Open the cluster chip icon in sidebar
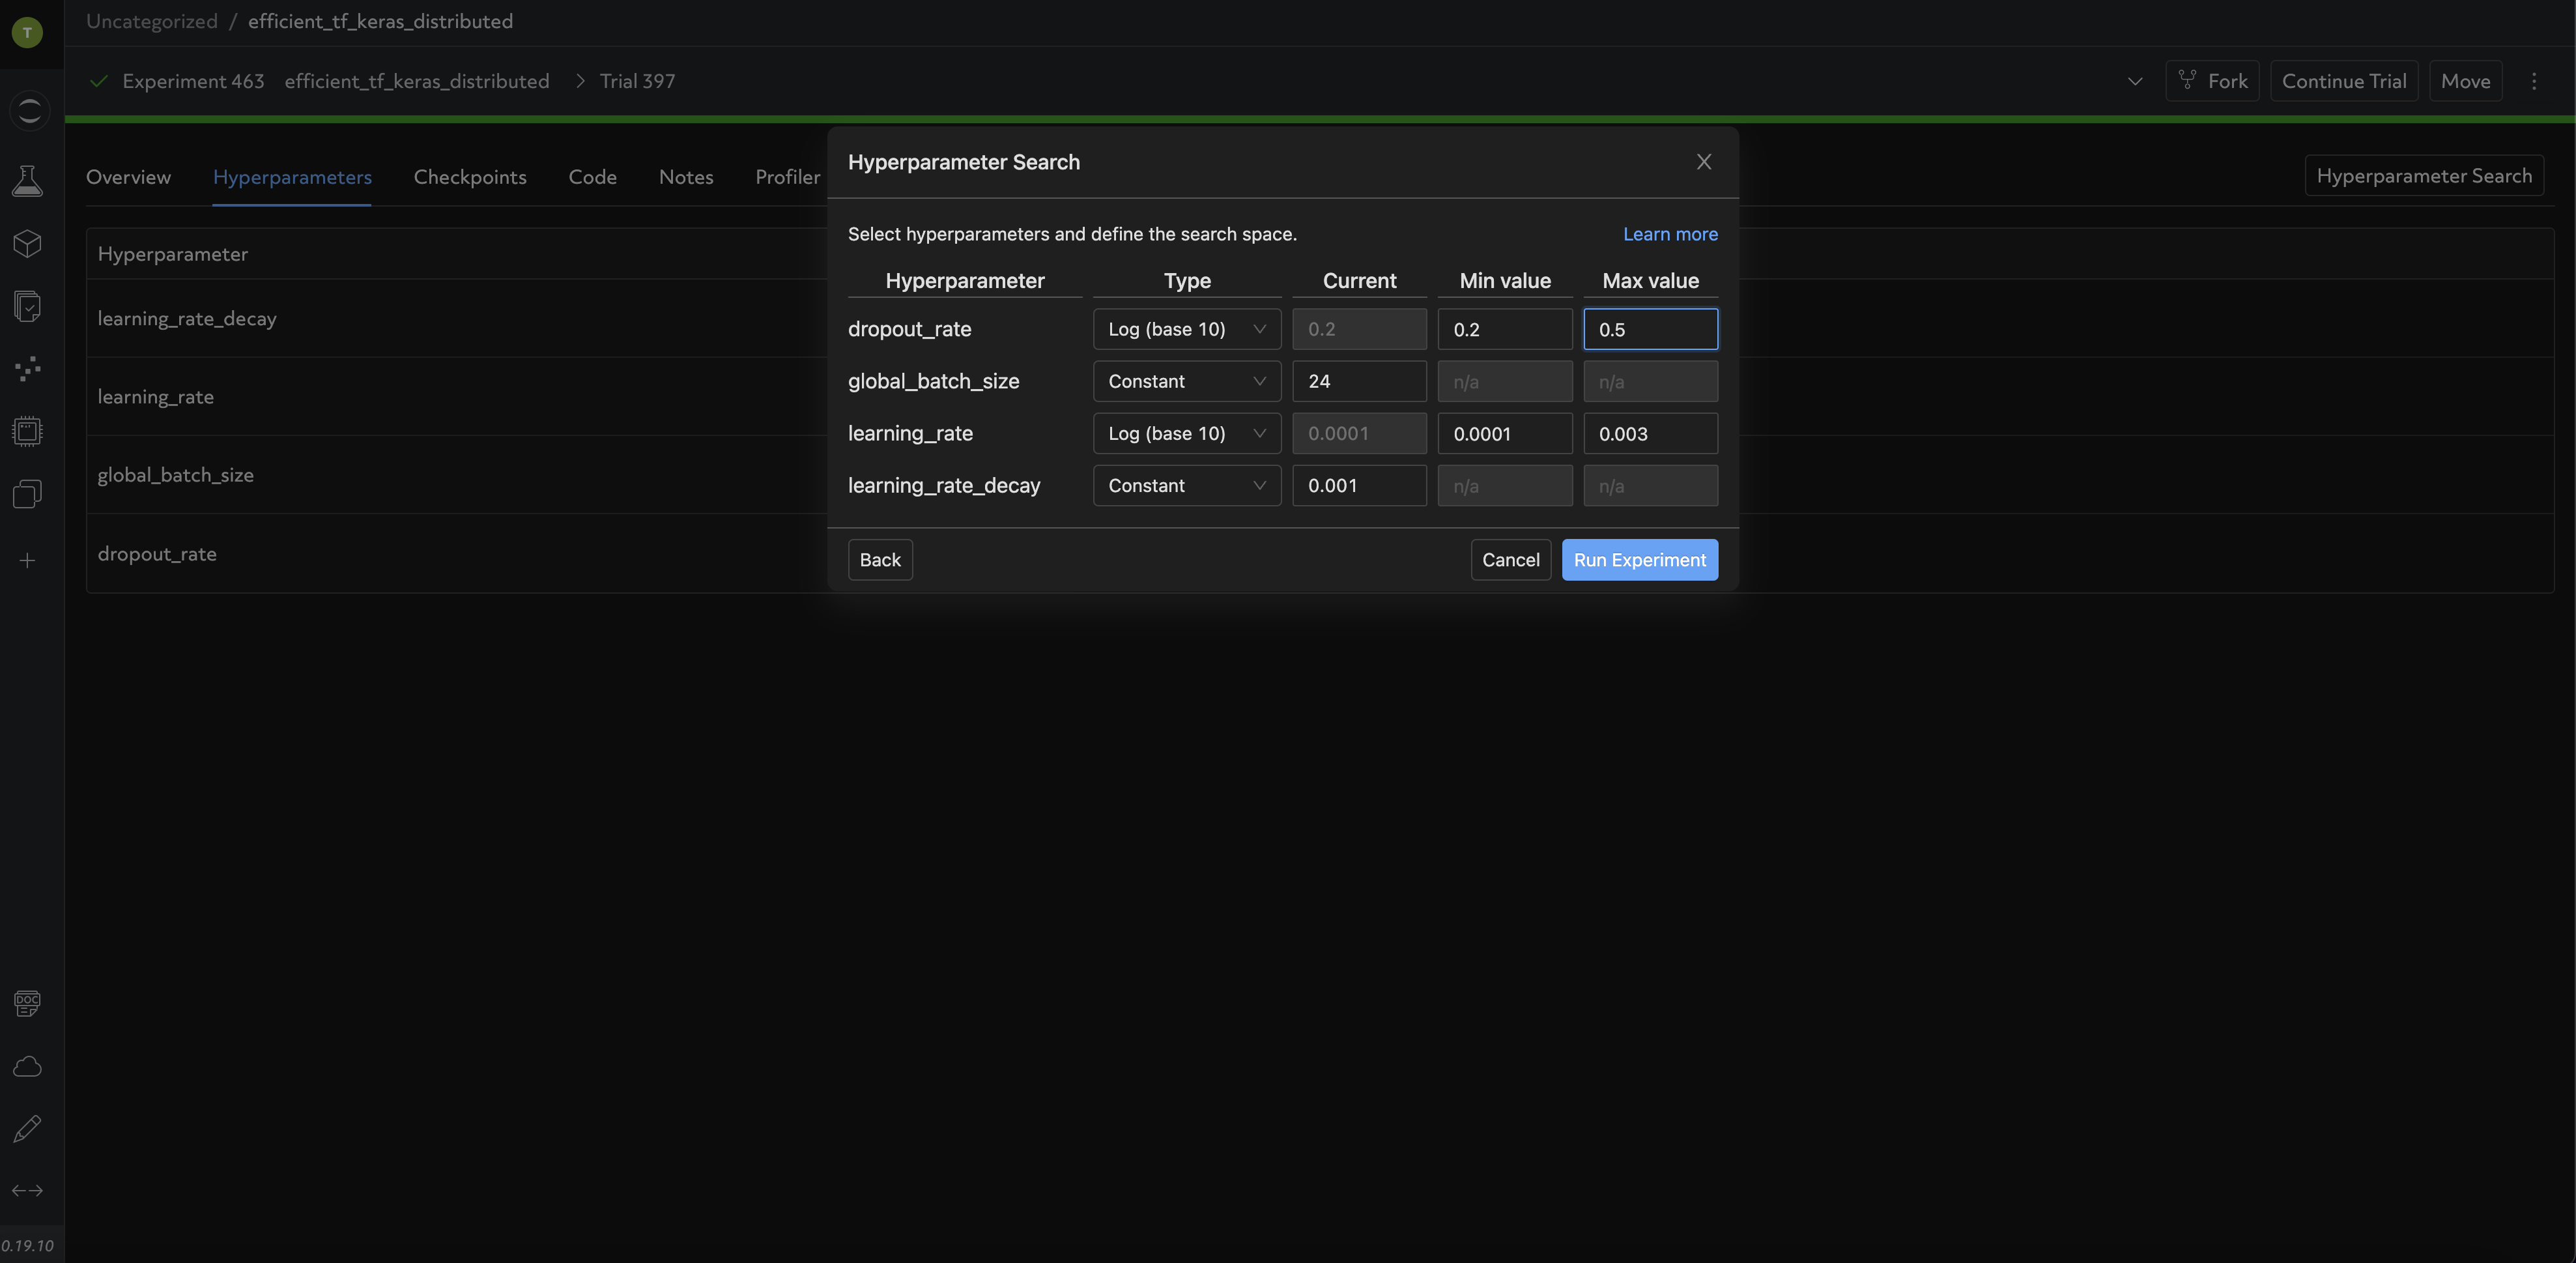 click(x=27, y=431)
